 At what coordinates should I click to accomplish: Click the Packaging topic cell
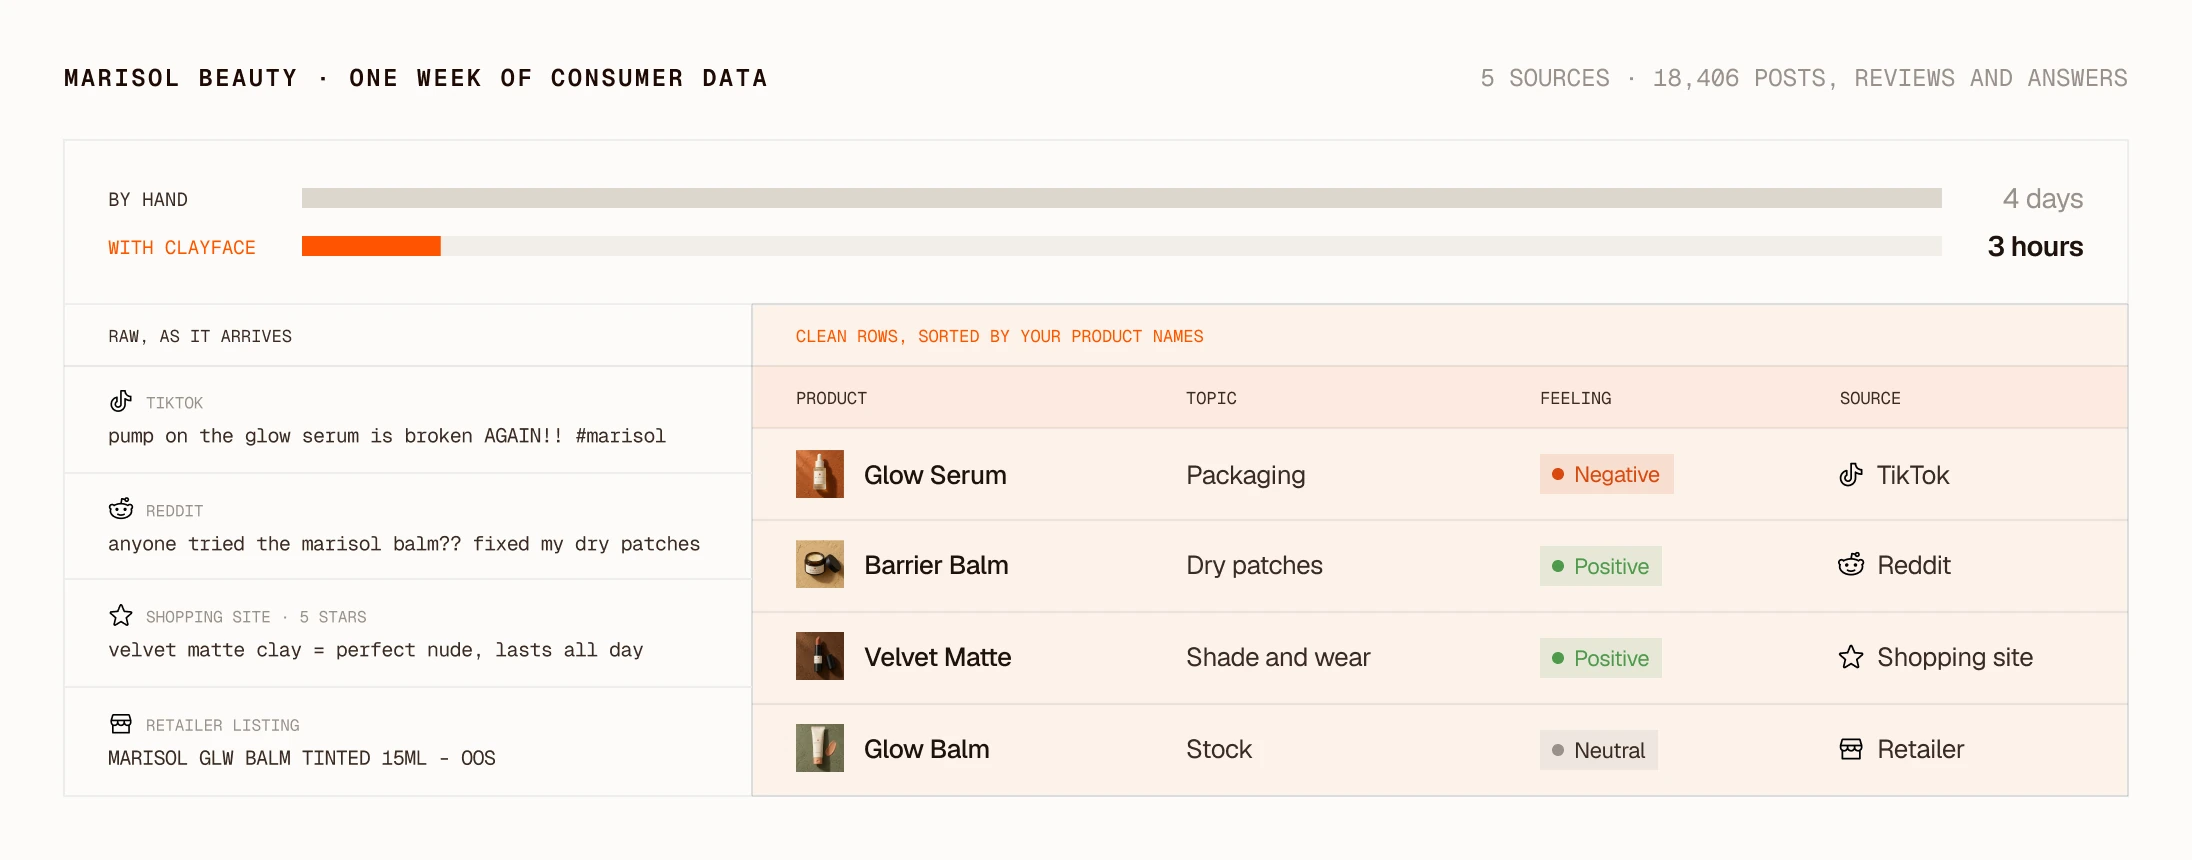coord(1245,475)
